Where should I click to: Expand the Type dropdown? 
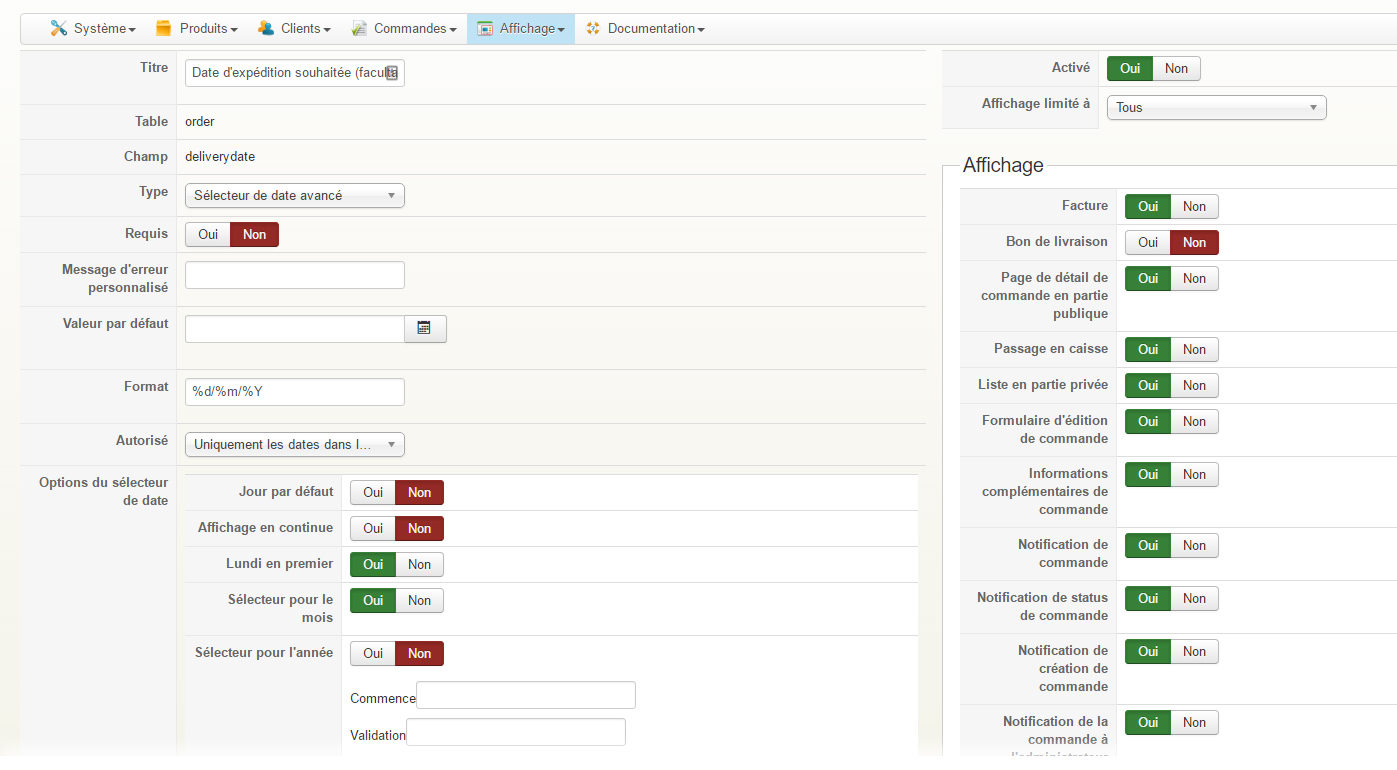point(295,195)
